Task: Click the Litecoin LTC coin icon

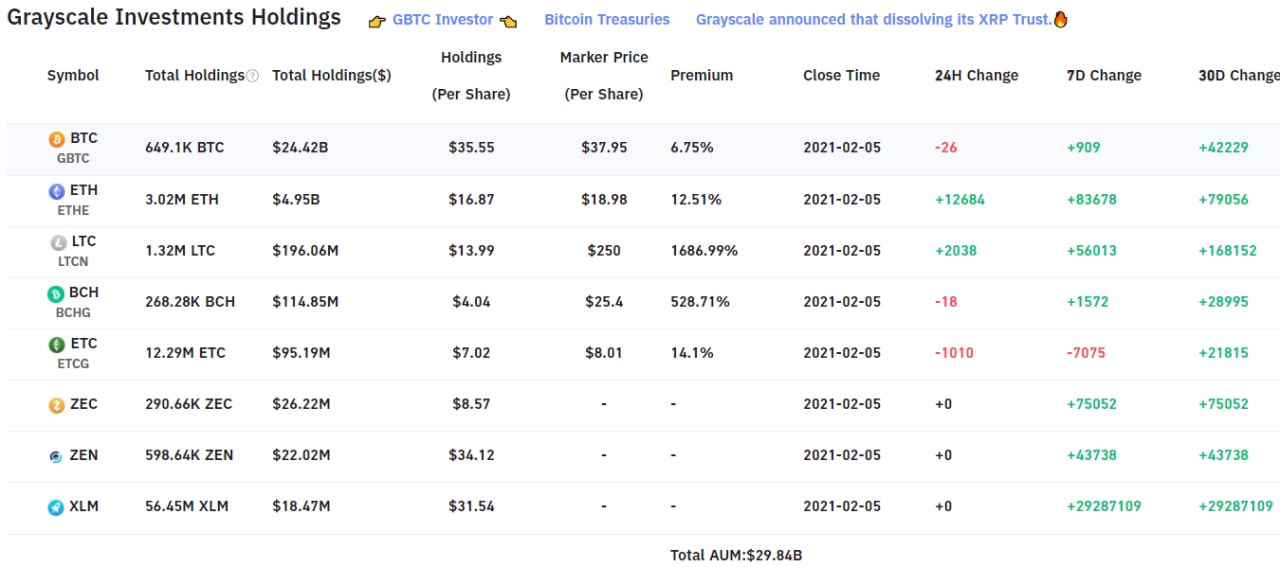Action: [57, 243]
